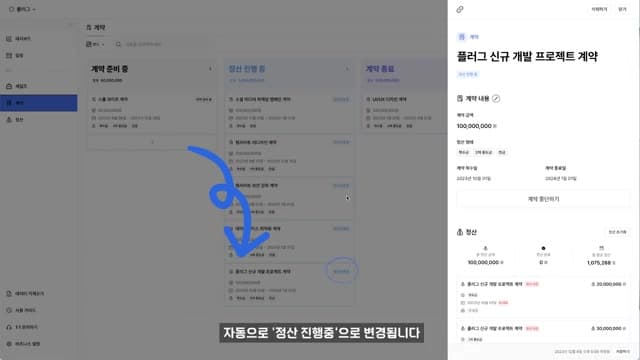The image size is (640, 360).
Task: Switch to the 계약 tab heading
Action: click(96, 27)
